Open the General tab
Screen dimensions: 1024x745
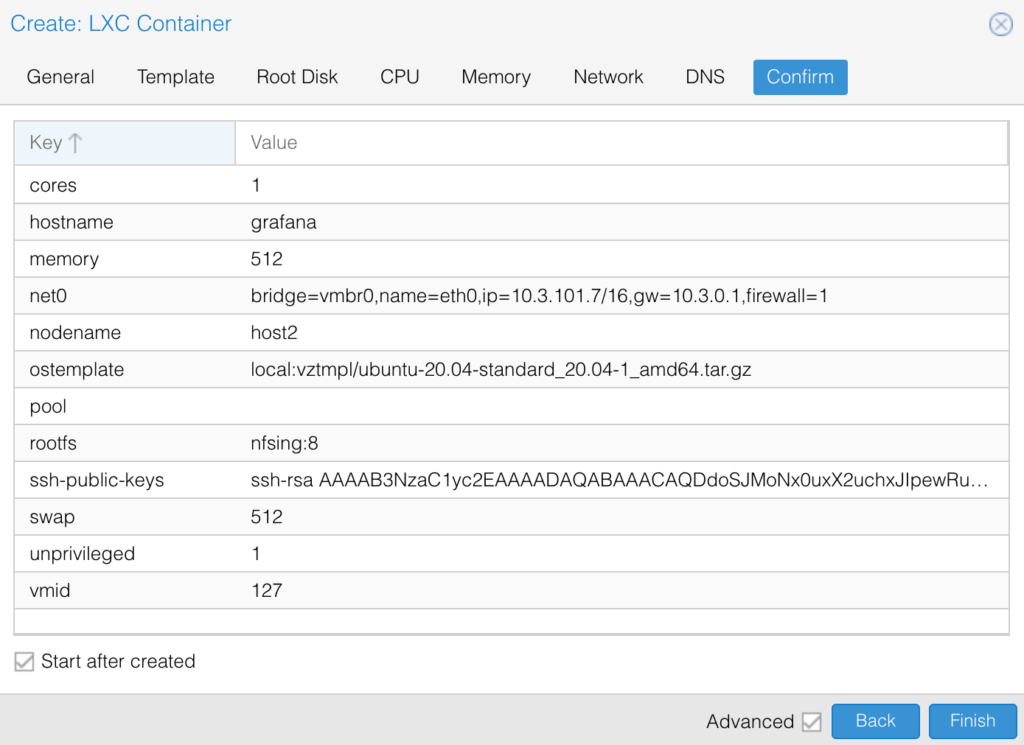(60, 77)
